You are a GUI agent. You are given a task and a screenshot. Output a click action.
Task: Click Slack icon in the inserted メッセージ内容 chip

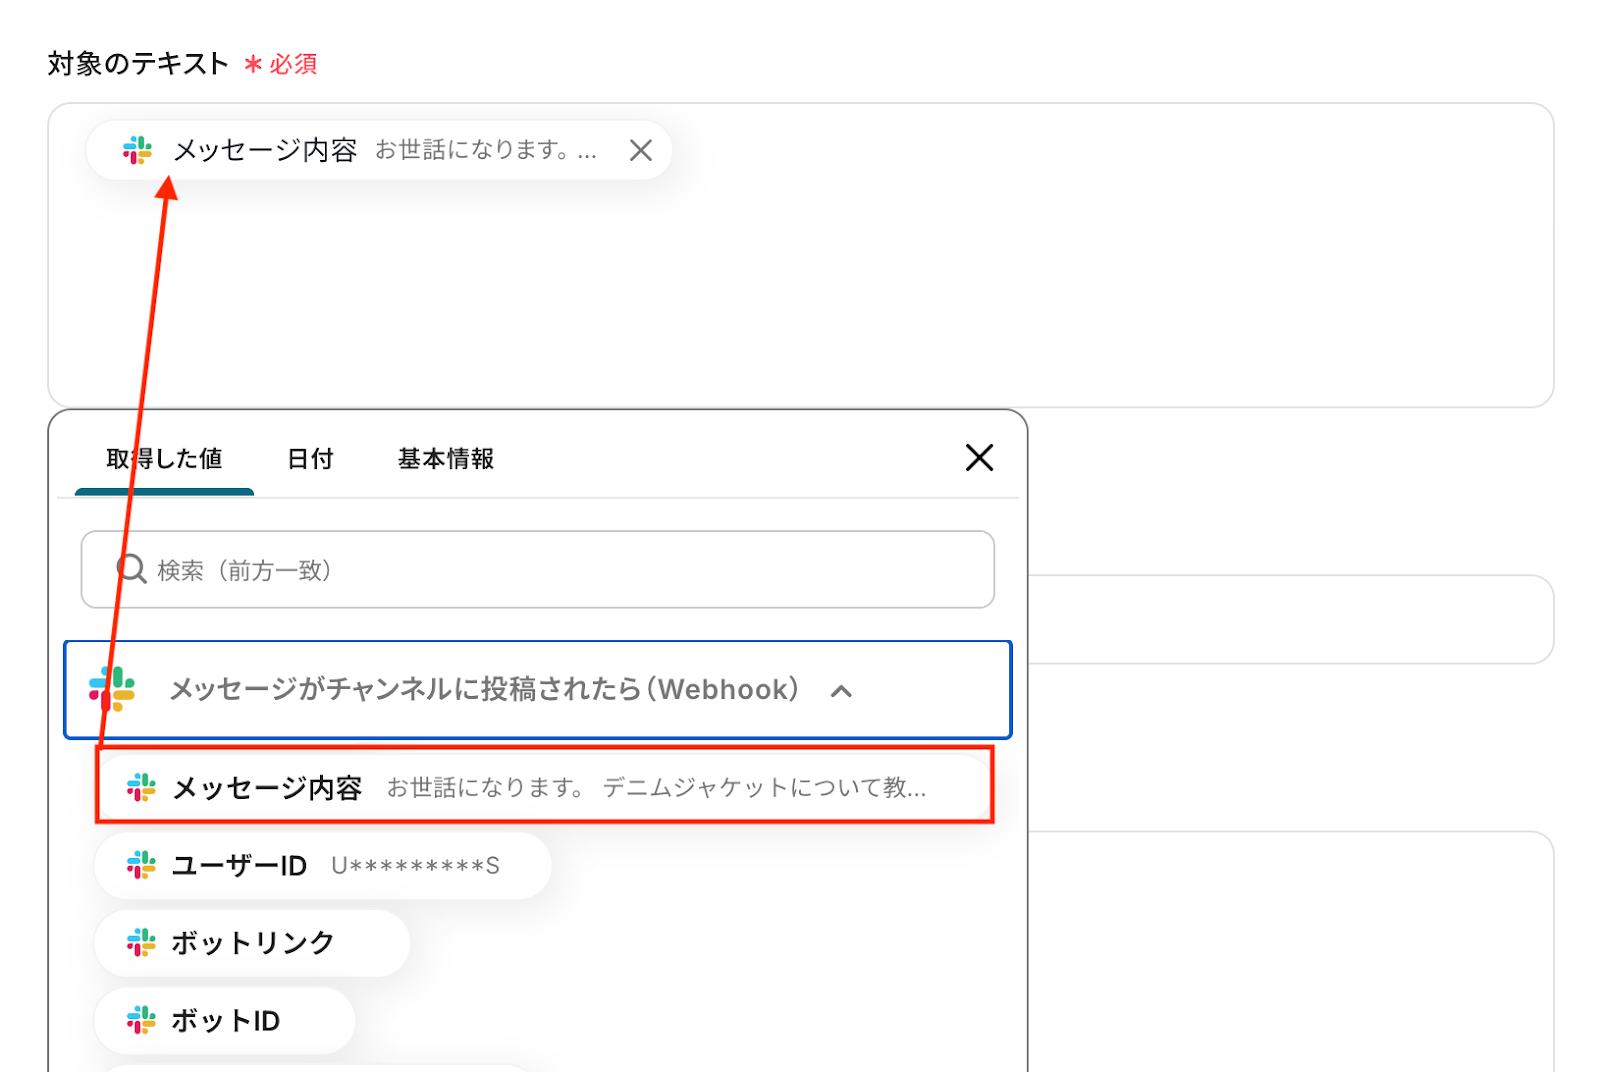(138, 150)
